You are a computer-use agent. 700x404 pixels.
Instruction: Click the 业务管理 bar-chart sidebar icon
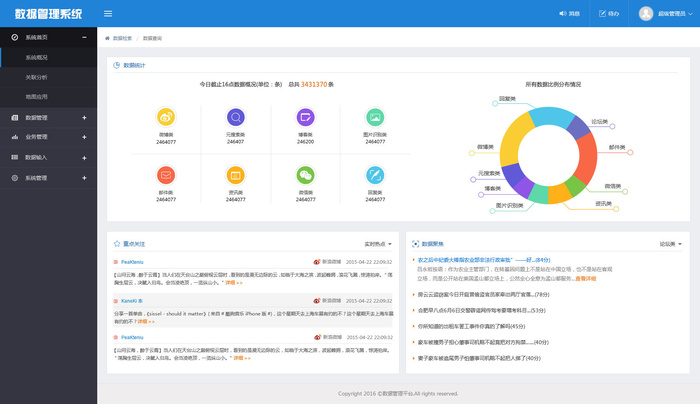[15, 137]
